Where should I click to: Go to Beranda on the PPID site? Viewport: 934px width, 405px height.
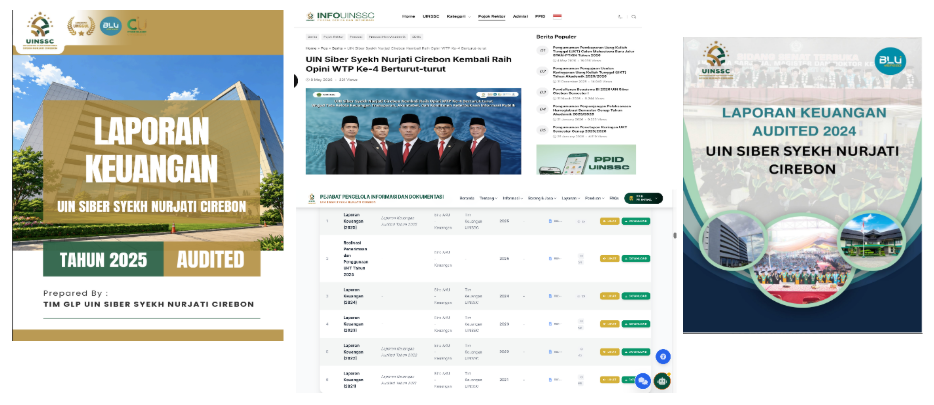467,198
